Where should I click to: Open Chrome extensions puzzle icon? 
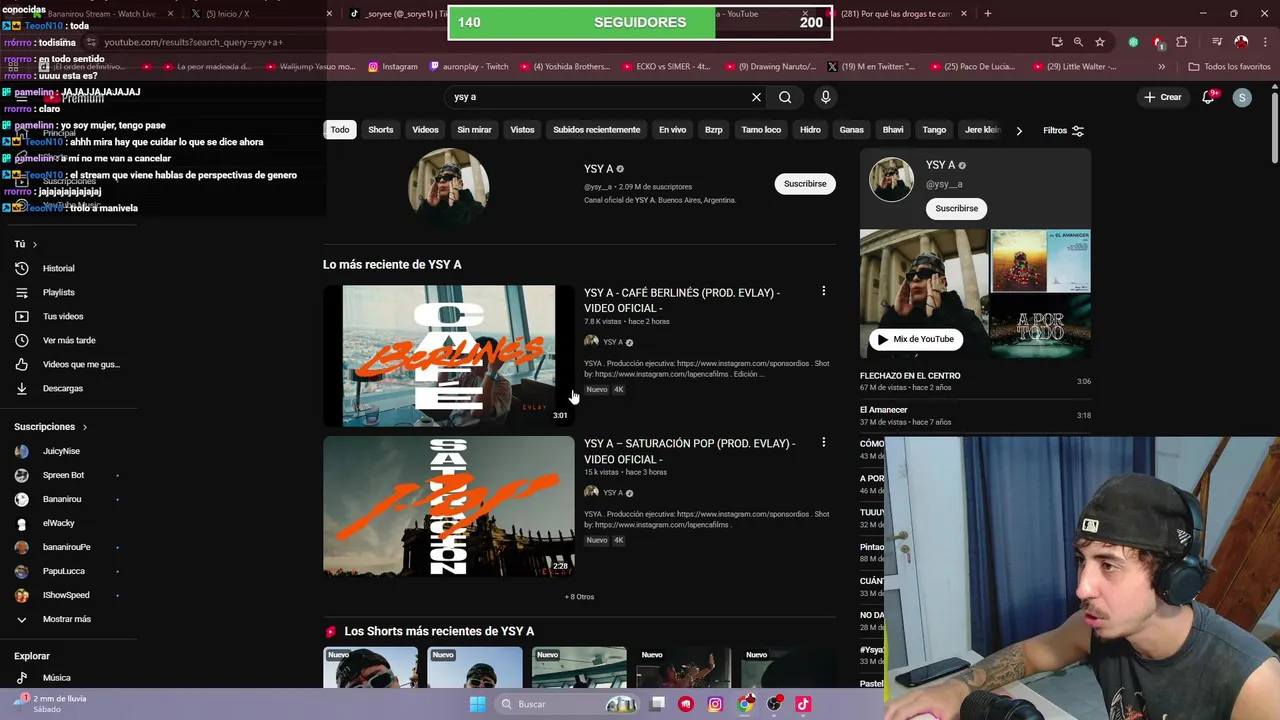pyautogui.click(x=1182, y=42)
